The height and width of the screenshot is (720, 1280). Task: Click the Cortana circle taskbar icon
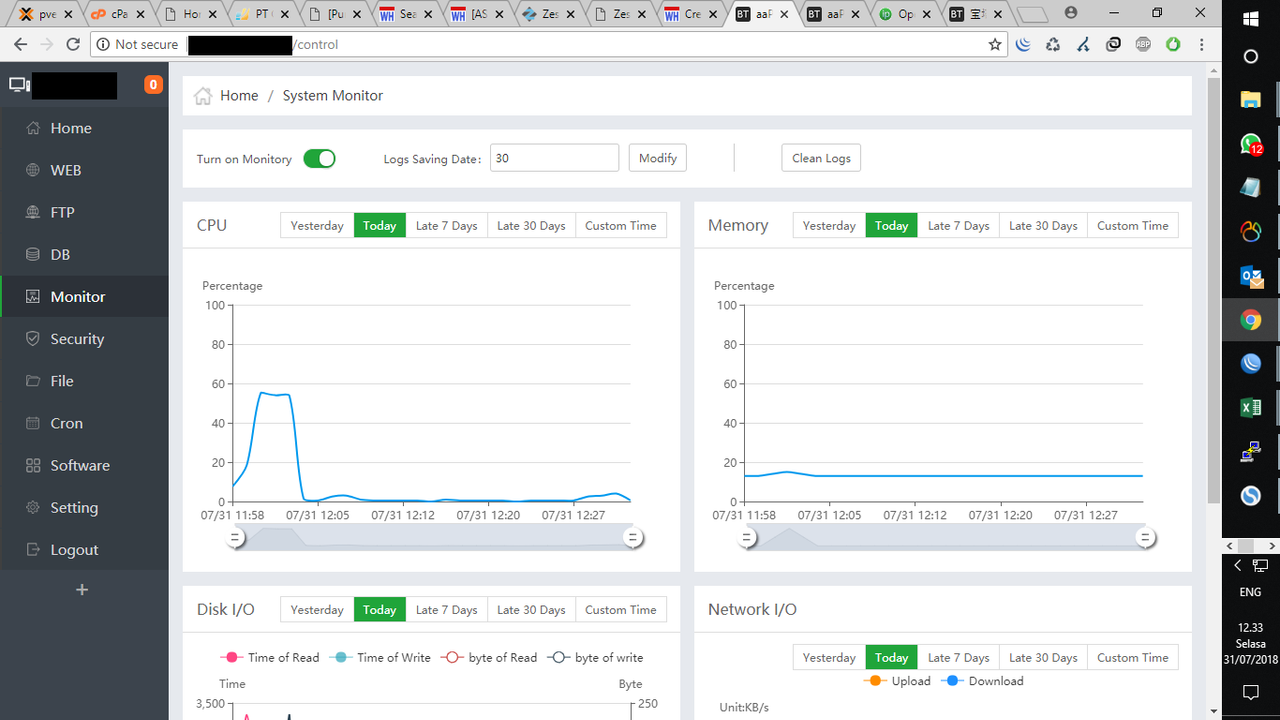(x=1250, y=57)
